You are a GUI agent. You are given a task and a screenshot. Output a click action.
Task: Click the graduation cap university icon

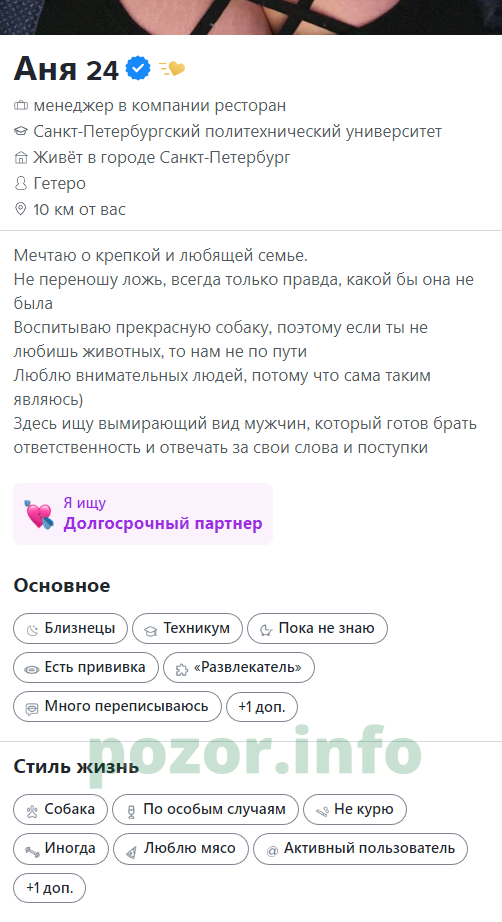(x=21, y=132)
